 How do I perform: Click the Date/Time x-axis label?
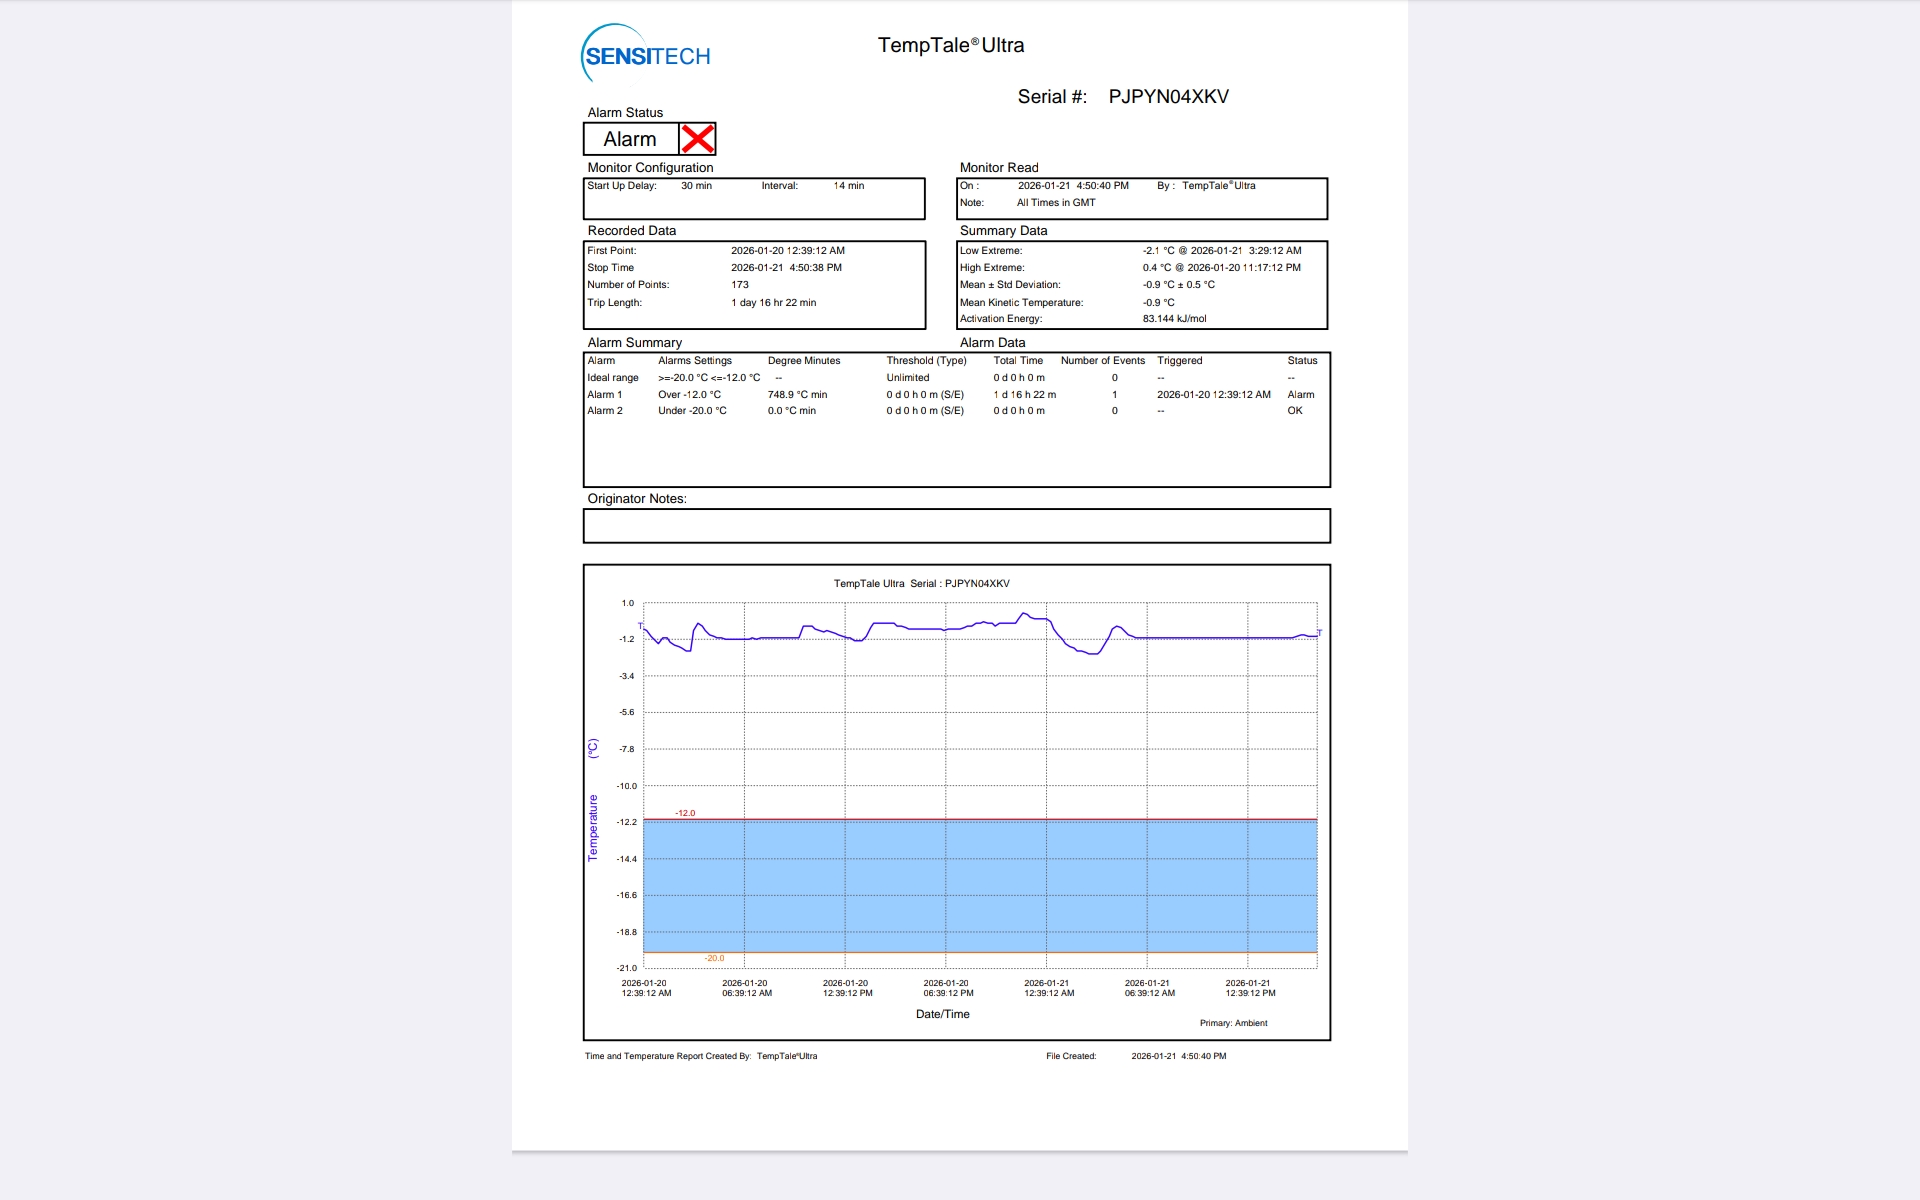click(942, 1014)
